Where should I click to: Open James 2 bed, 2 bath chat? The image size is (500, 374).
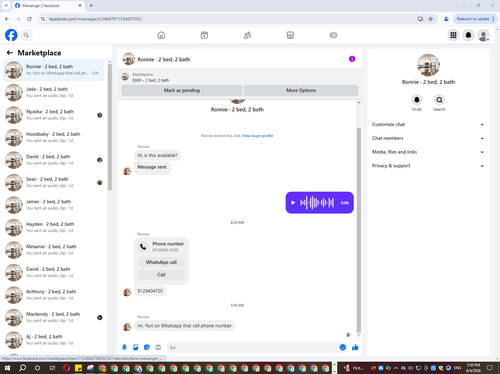tap(54, 205)
